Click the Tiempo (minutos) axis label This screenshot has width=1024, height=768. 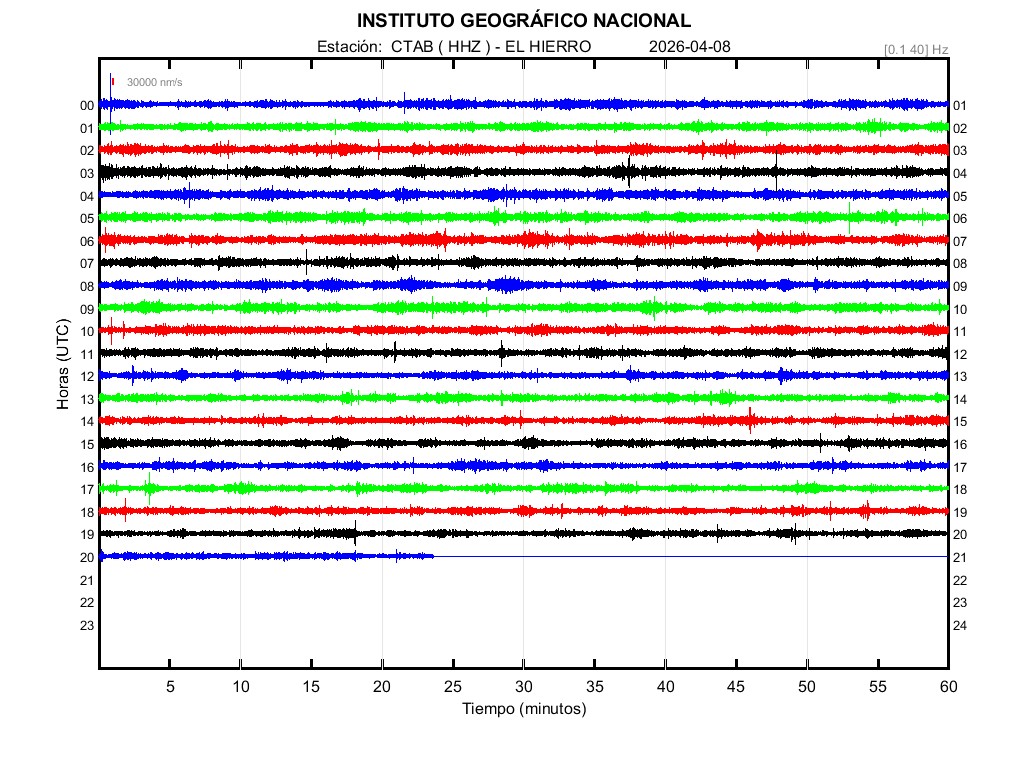tap(523, 709)
